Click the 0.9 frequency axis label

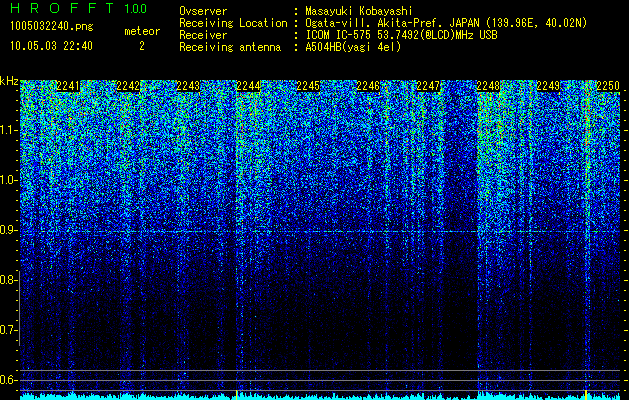click(x=9, y=230)
